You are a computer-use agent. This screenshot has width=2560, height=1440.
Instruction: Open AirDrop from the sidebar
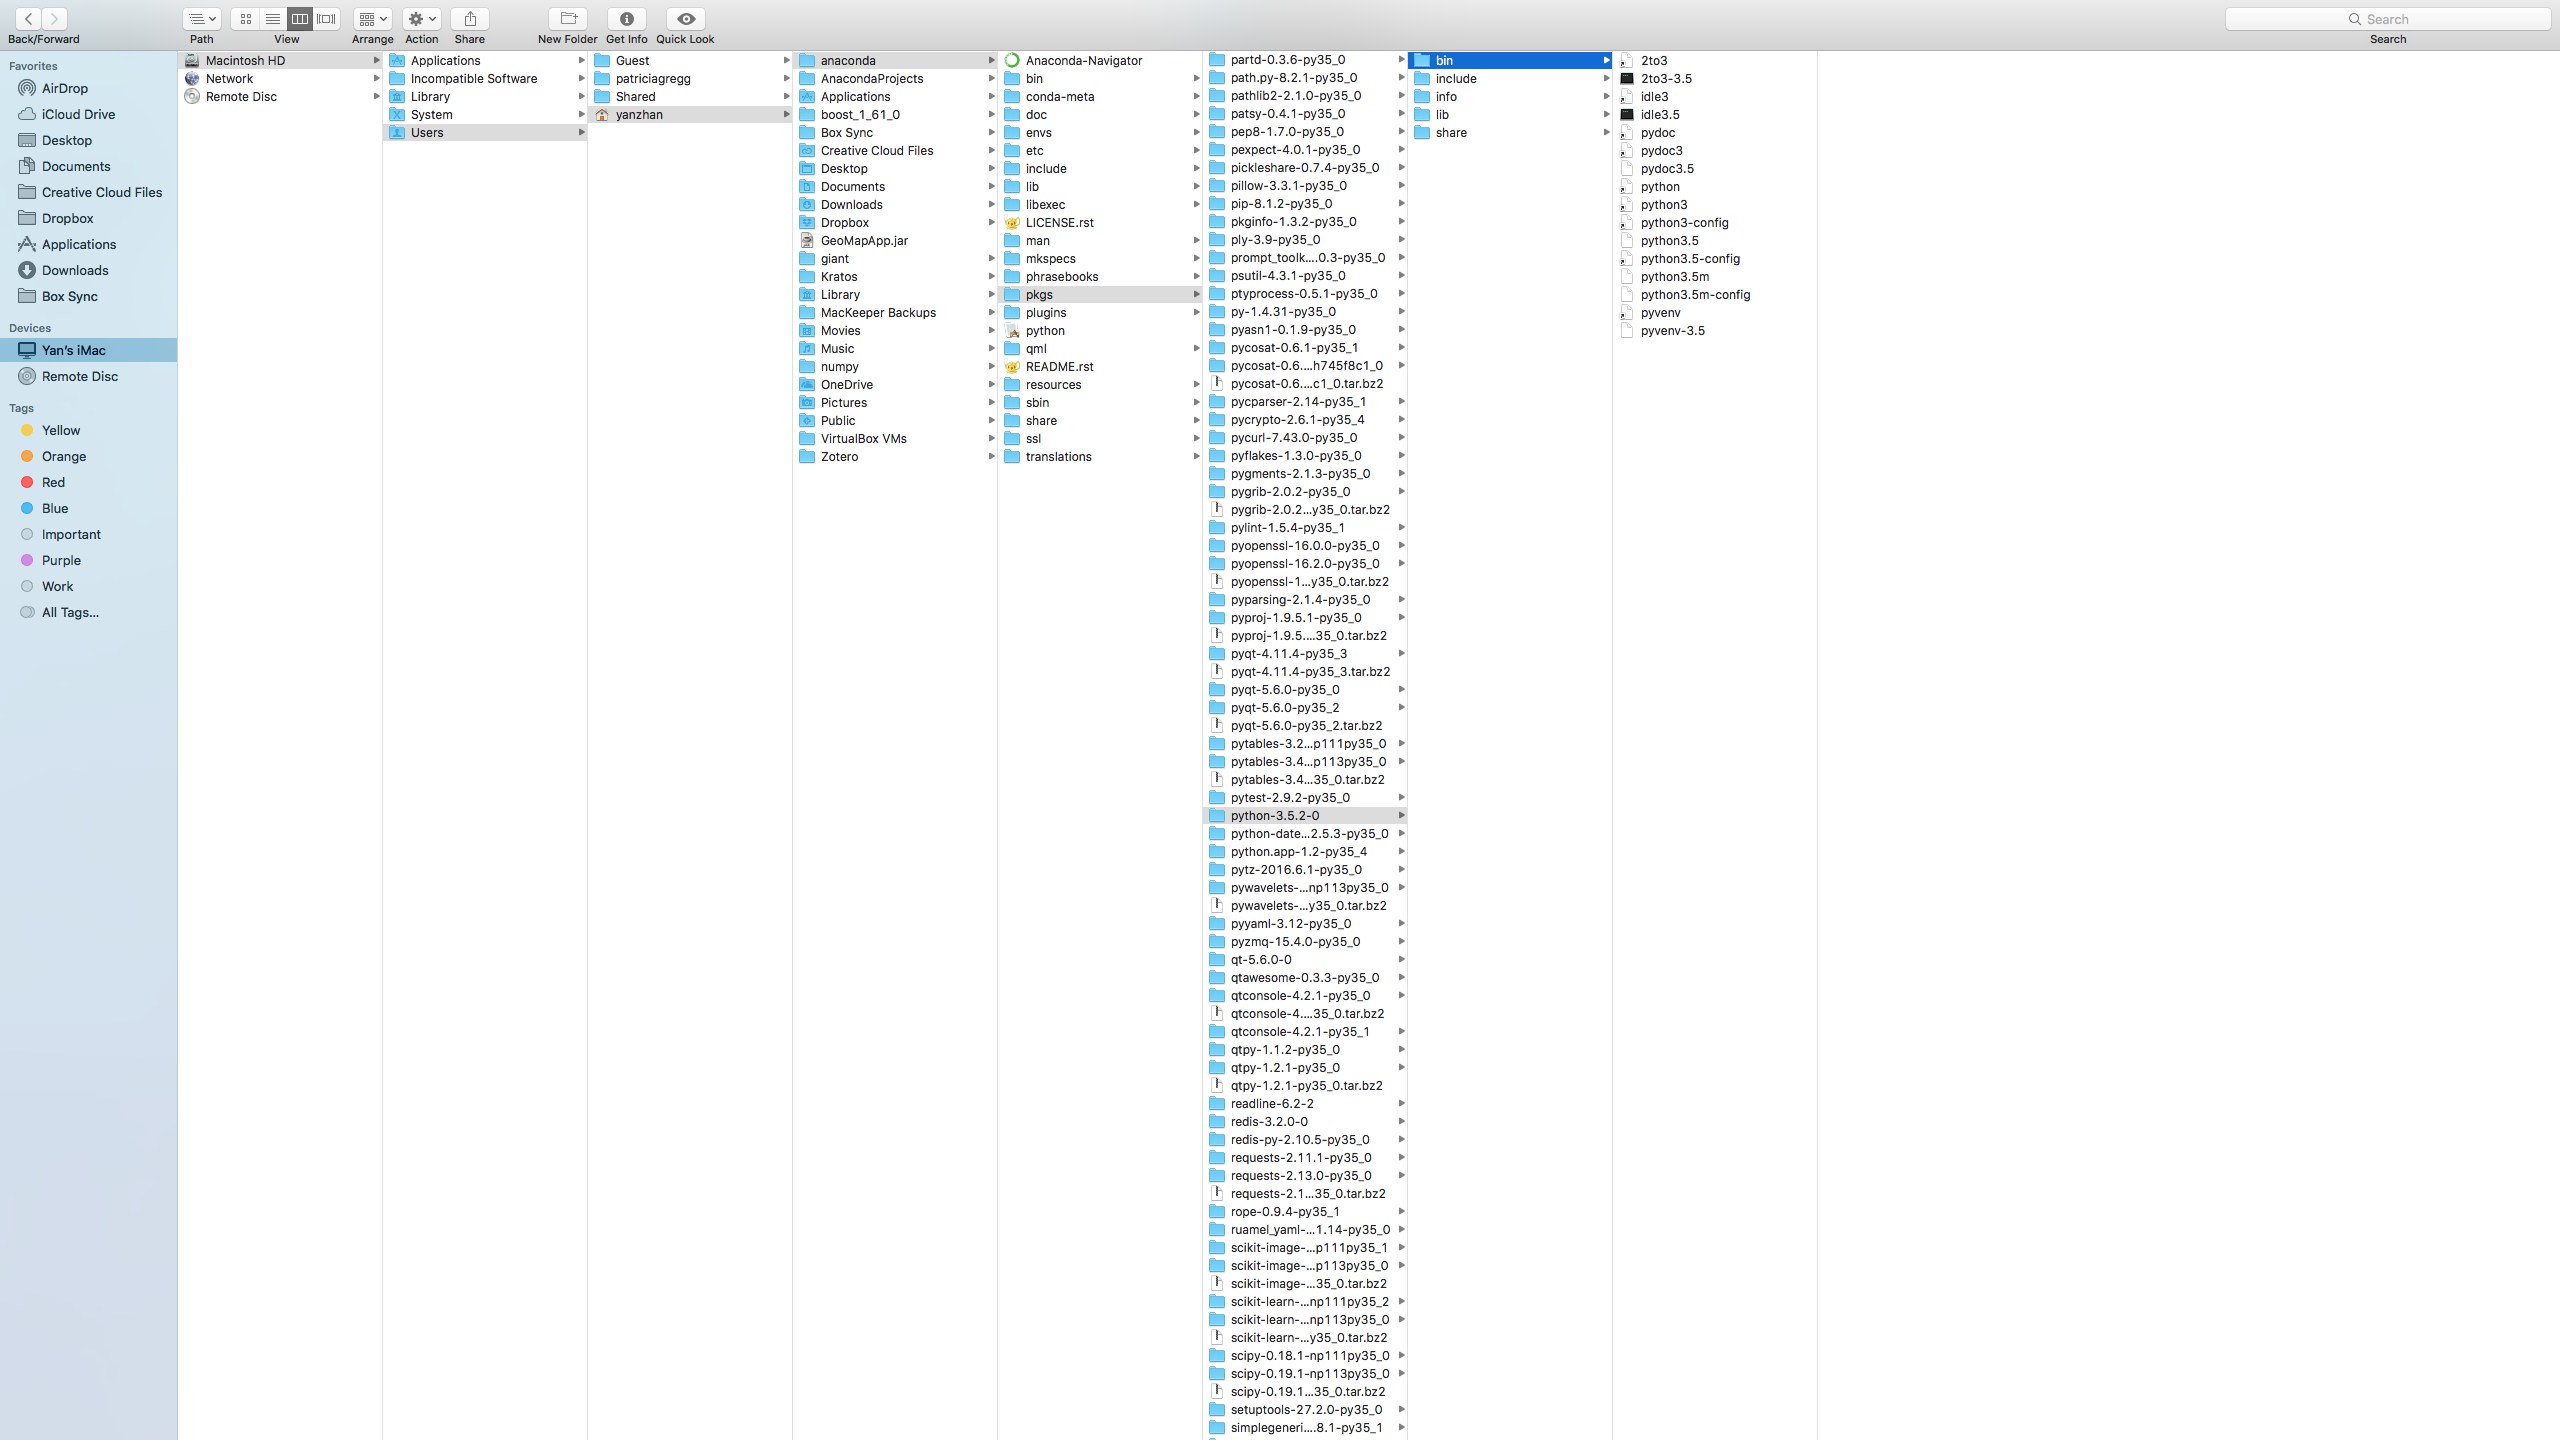point(64,88)
